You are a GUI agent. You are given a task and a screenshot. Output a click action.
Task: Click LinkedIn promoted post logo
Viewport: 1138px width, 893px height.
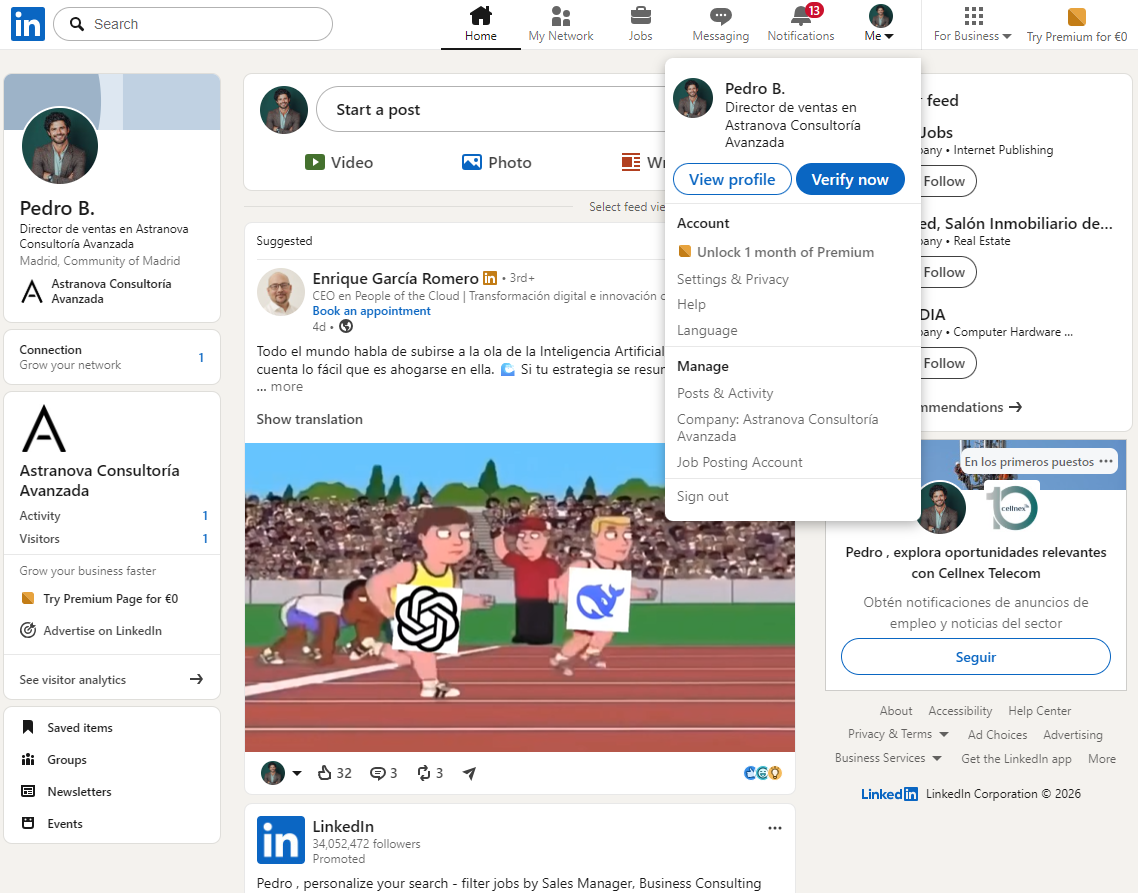pos(281,840)
